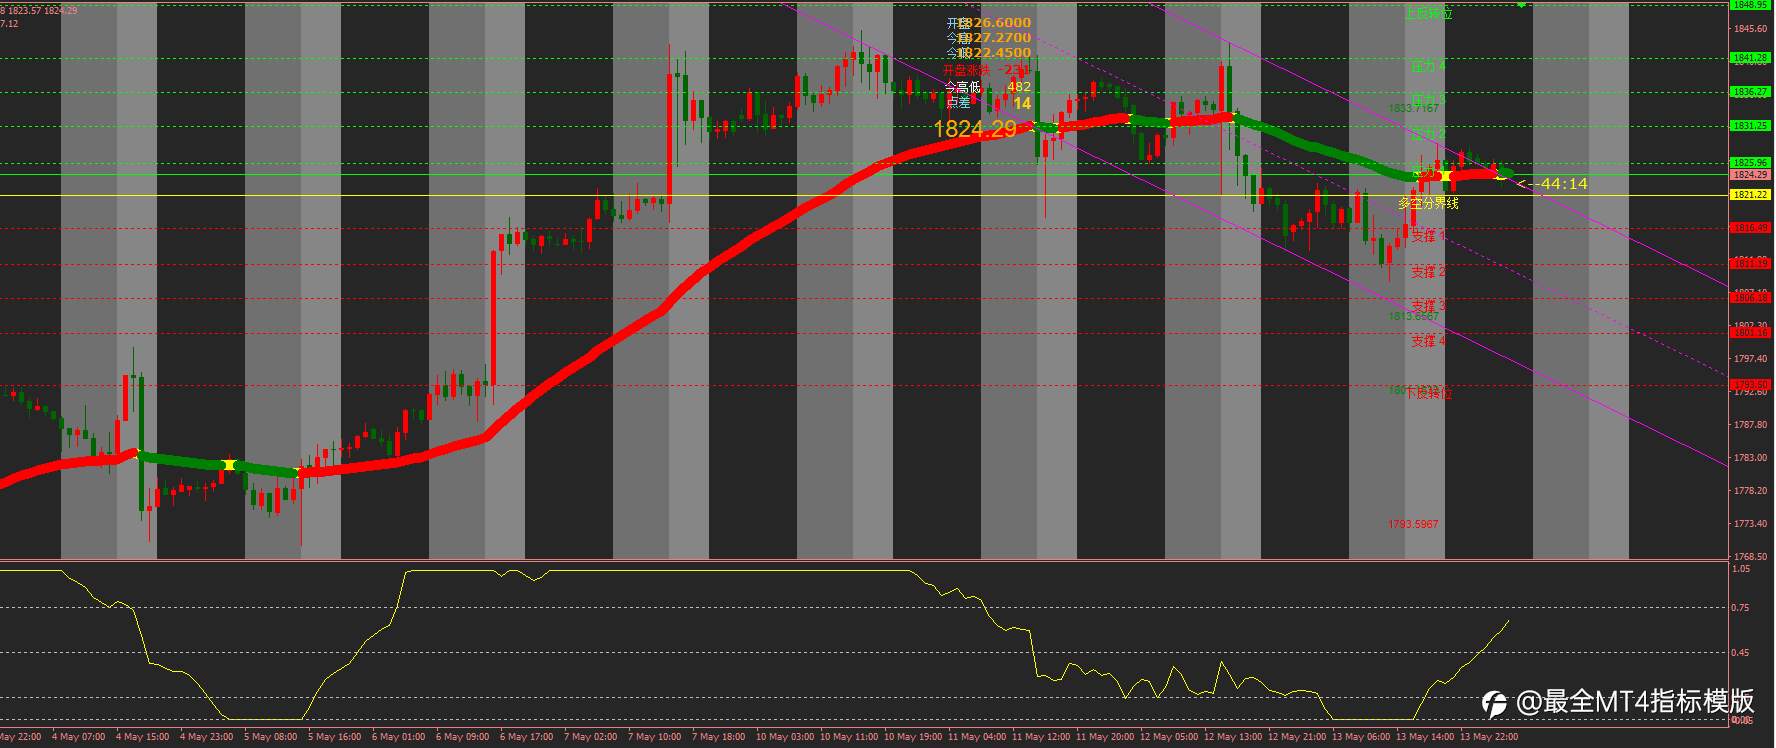The height and width of the screenshot is (748, 1776).
Task: Click the 今高低 value 482
Action: pyautogui.click(x=1019, y=87)
